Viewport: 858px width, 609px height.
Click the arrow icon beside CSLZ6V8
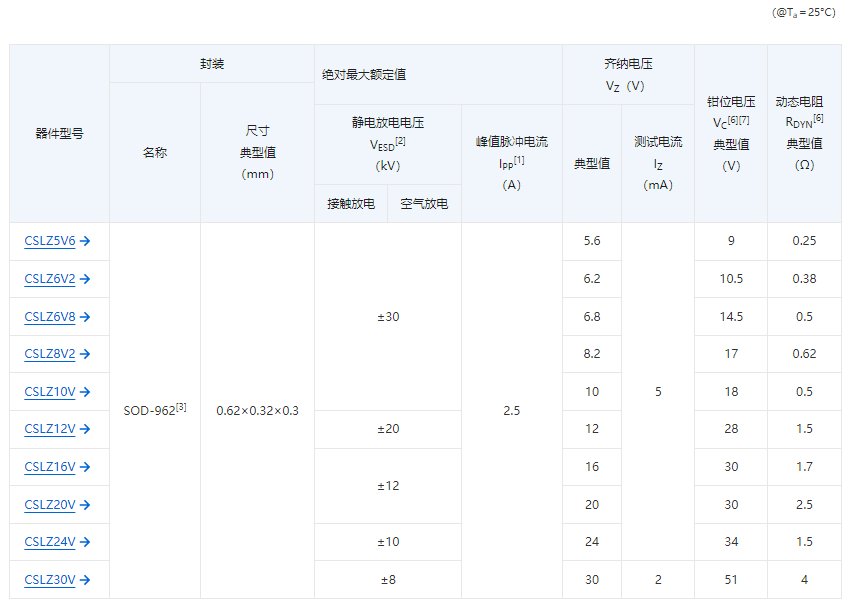[x=85, y=317]
